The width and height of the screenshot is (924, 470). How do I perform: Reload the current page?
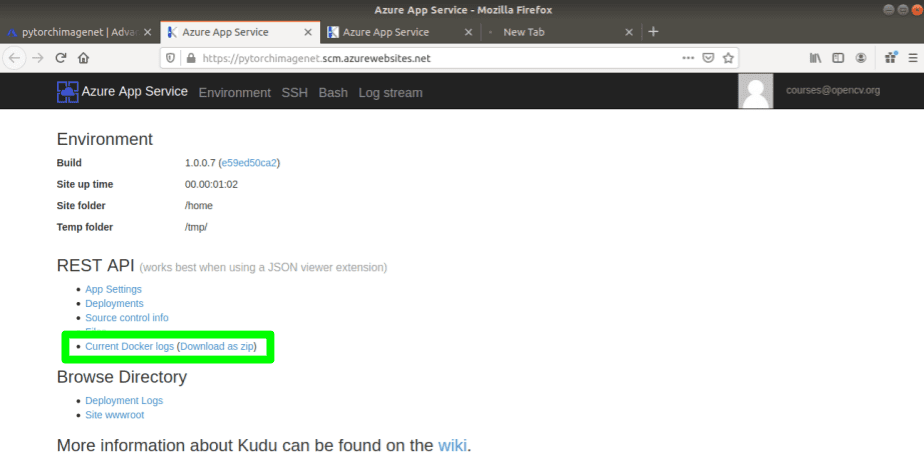[60, 58]
